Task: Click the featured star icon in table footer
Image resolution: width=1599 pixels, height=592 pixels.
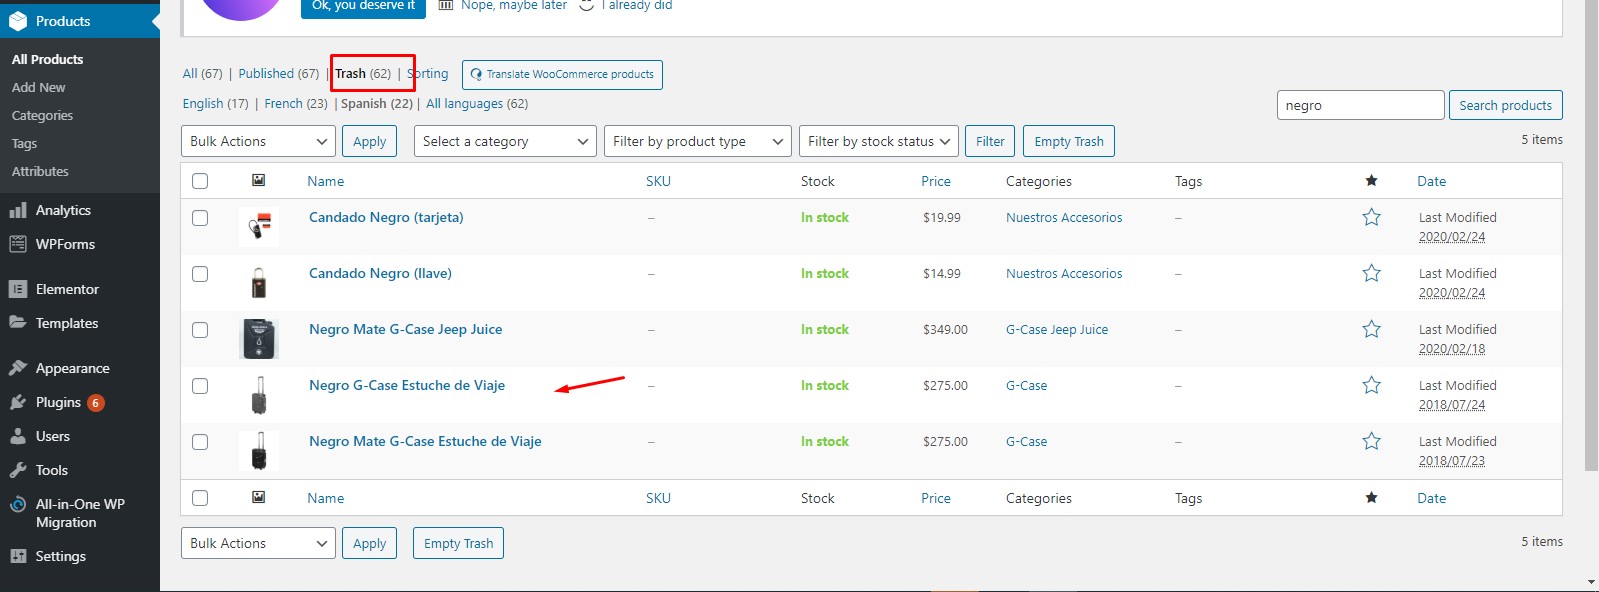Action: (1371, 498)
